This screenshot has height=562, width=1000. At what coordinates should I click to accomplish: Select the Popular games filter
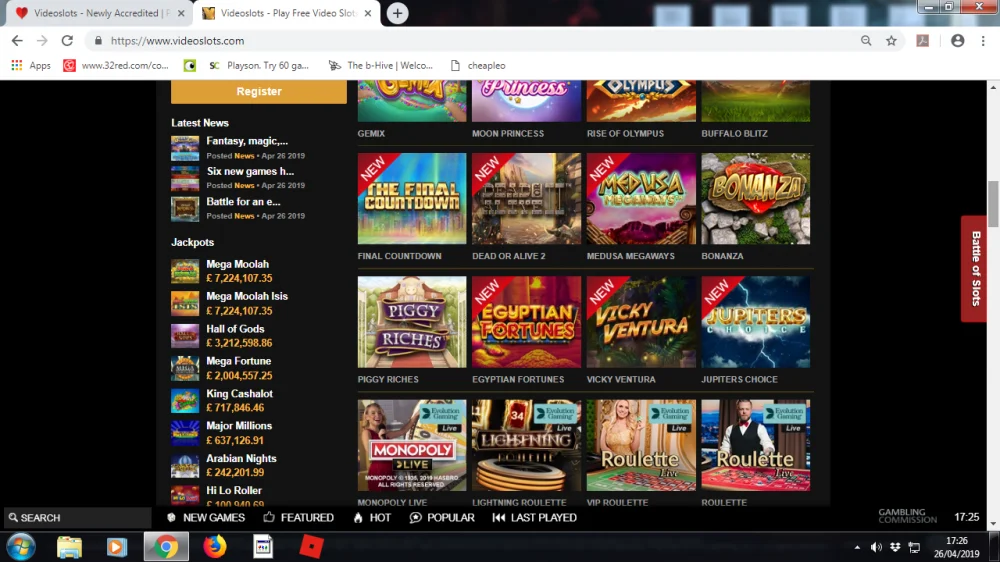[442, 517]
